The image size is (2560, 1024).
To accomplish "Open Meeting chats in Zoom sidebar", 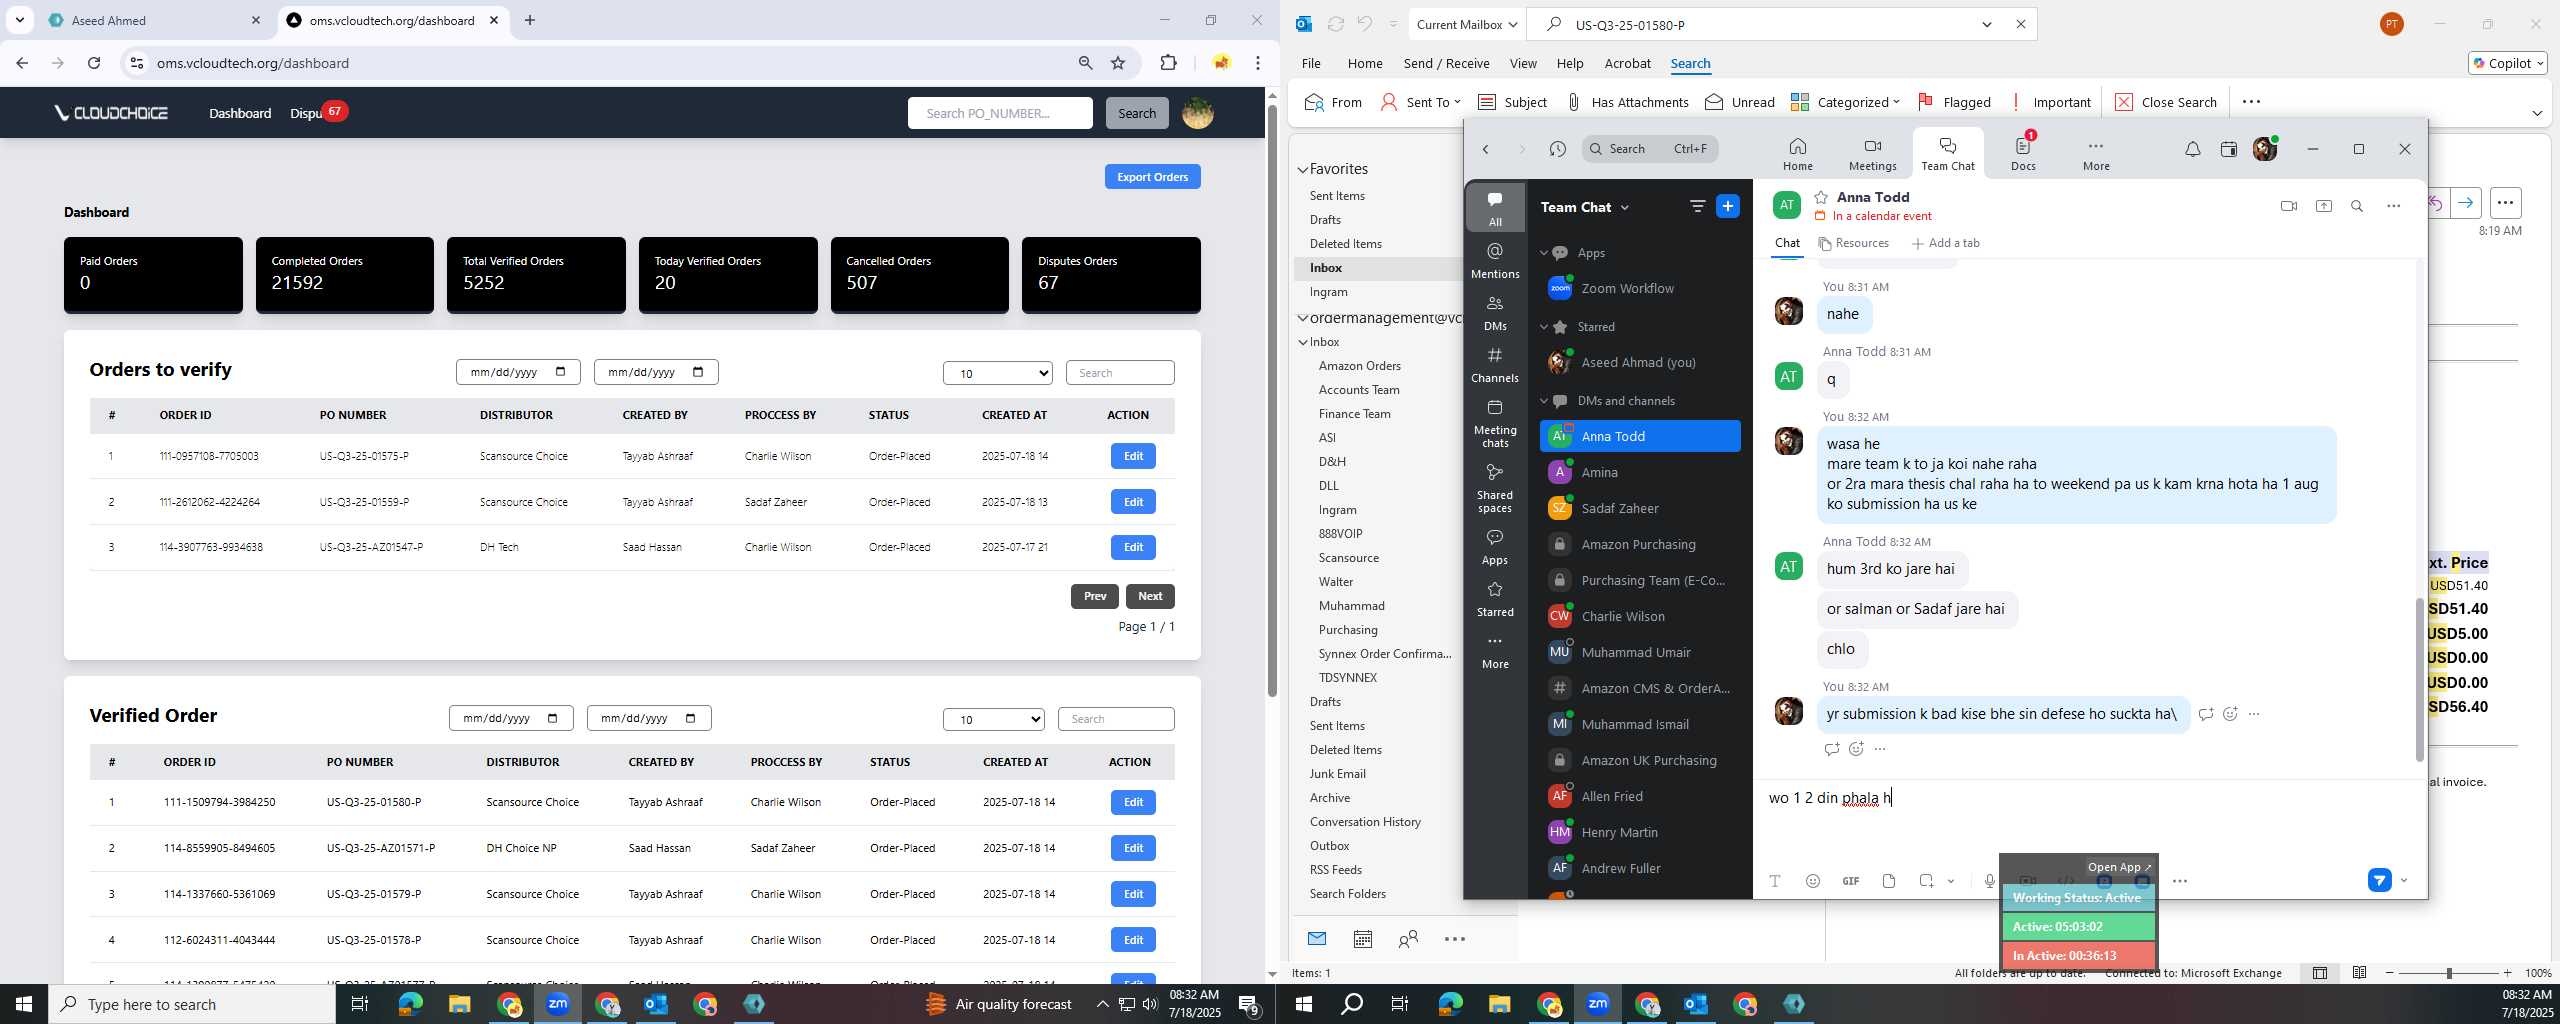I will [1495, 422].
